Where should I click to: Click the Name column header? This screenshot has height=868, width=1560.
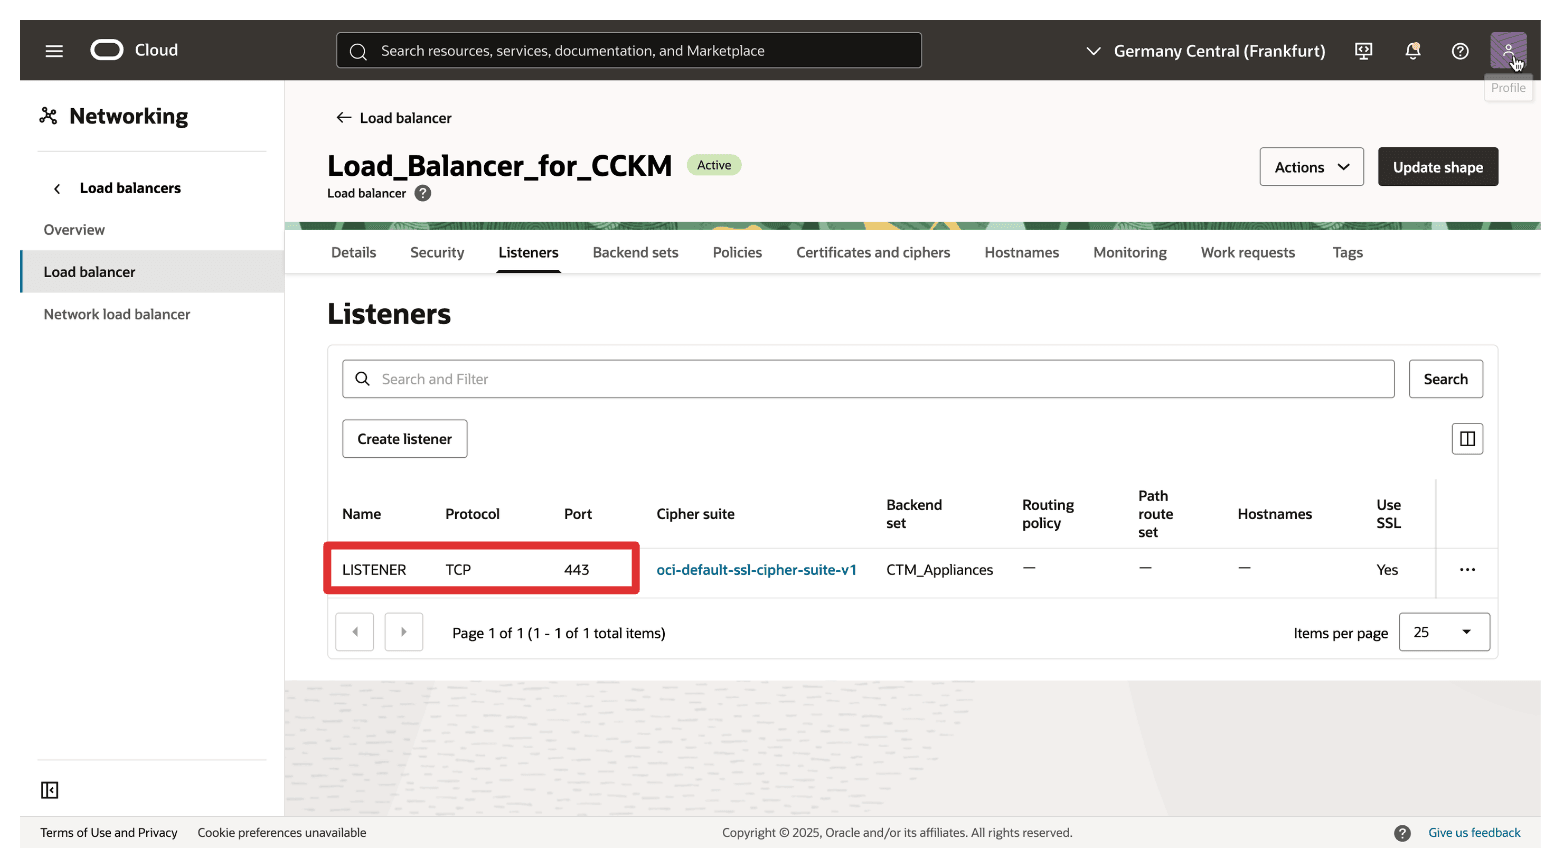click(x=361, y=514)
